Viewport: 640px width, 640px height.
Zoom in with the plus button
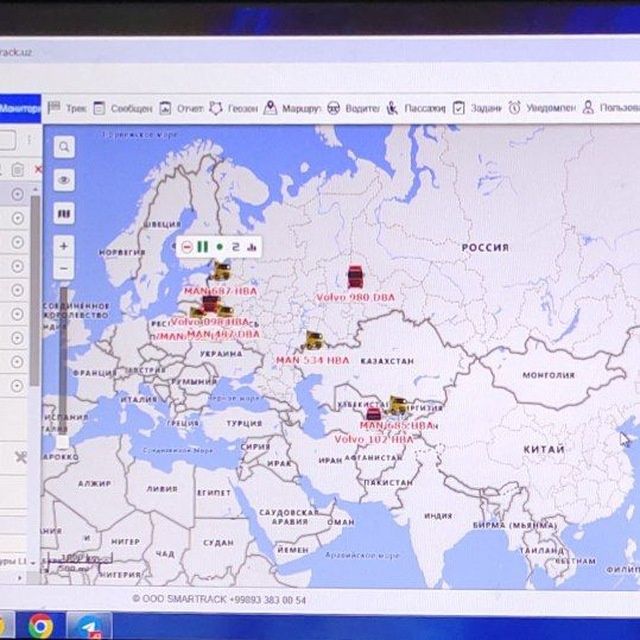[x=64, y=246]
